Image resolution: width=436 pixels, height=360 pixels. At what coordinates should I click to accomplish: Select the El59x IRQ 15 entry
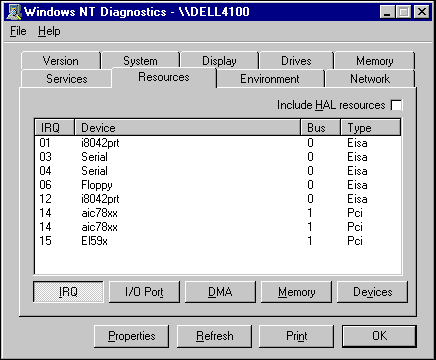pyautogui.click(x=218, y=241)
